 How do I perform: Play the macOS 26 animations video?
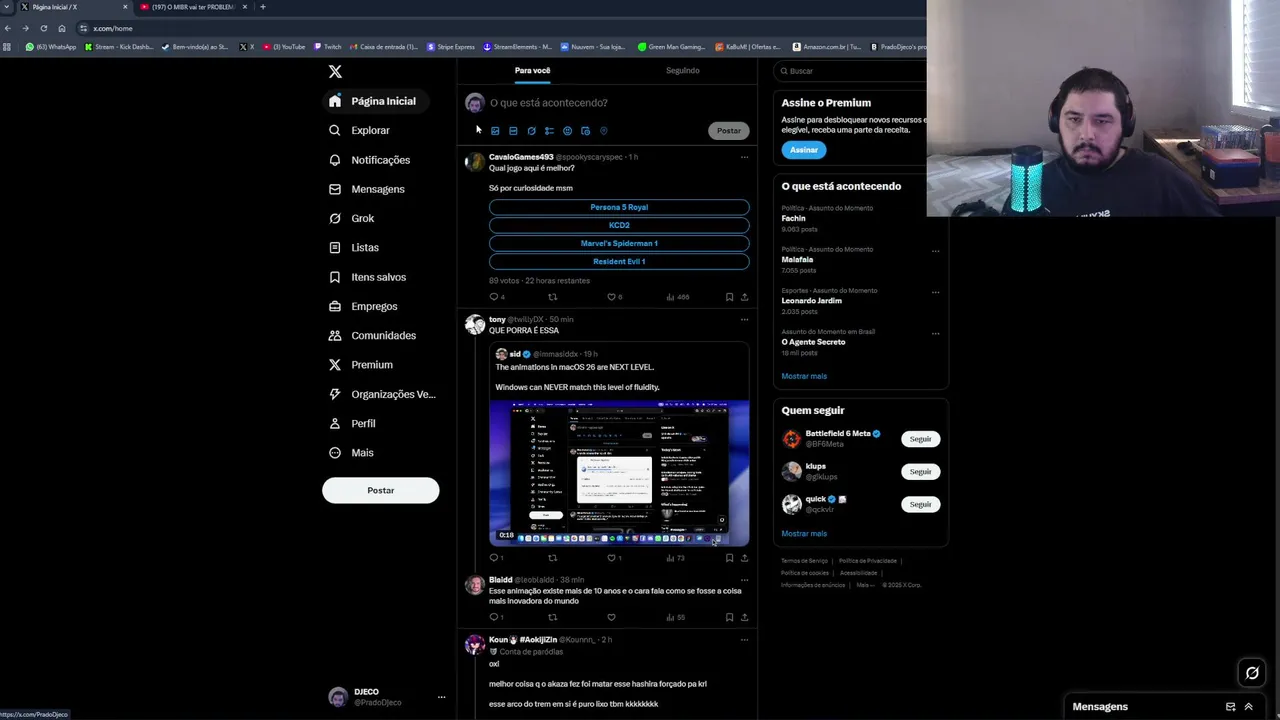click(x=619, y=473)
